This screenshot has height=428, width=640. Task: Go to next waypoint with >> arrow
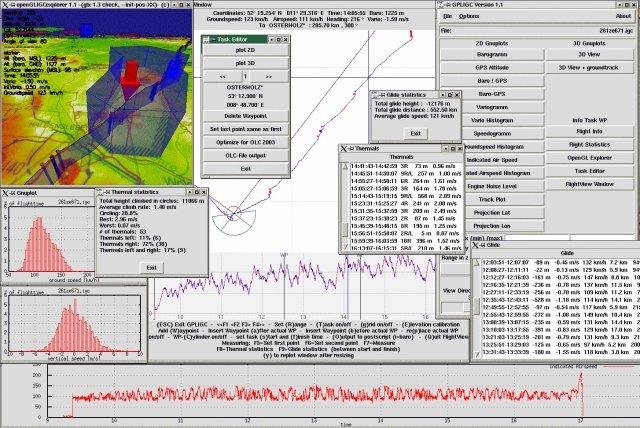point(269,77)
